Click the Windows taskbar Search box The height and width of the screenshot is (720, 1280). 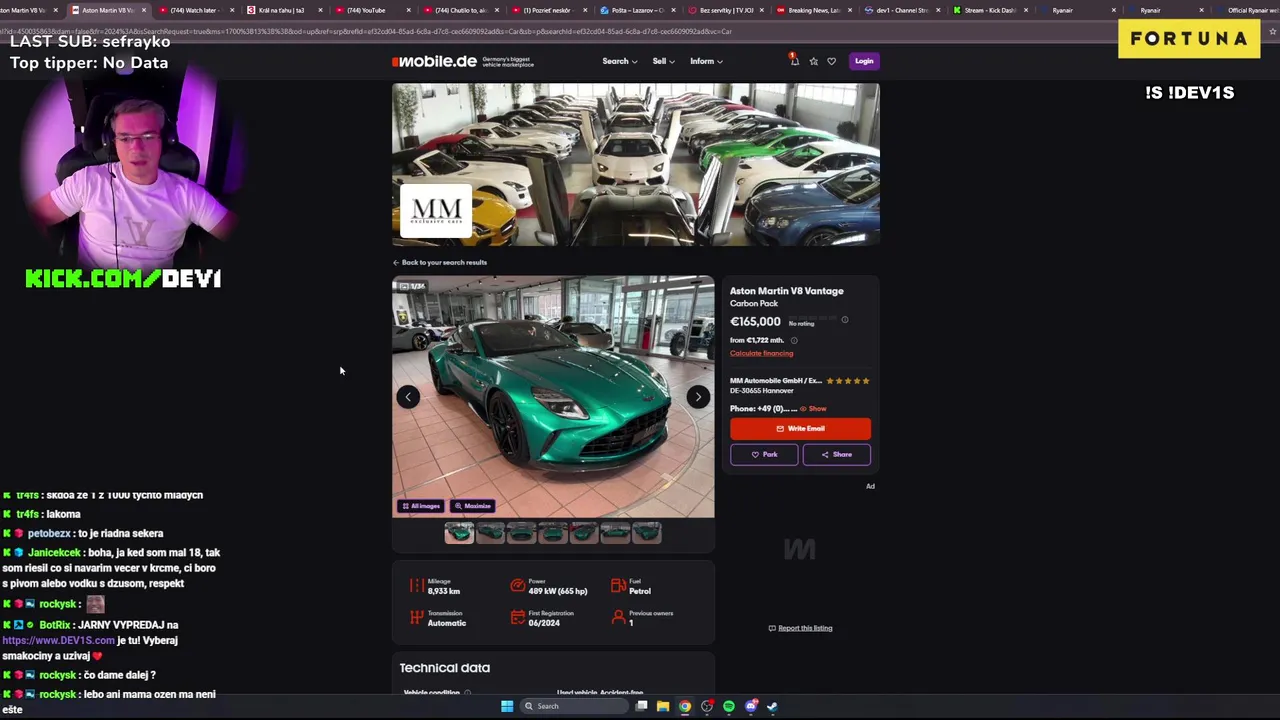point(575,706)
